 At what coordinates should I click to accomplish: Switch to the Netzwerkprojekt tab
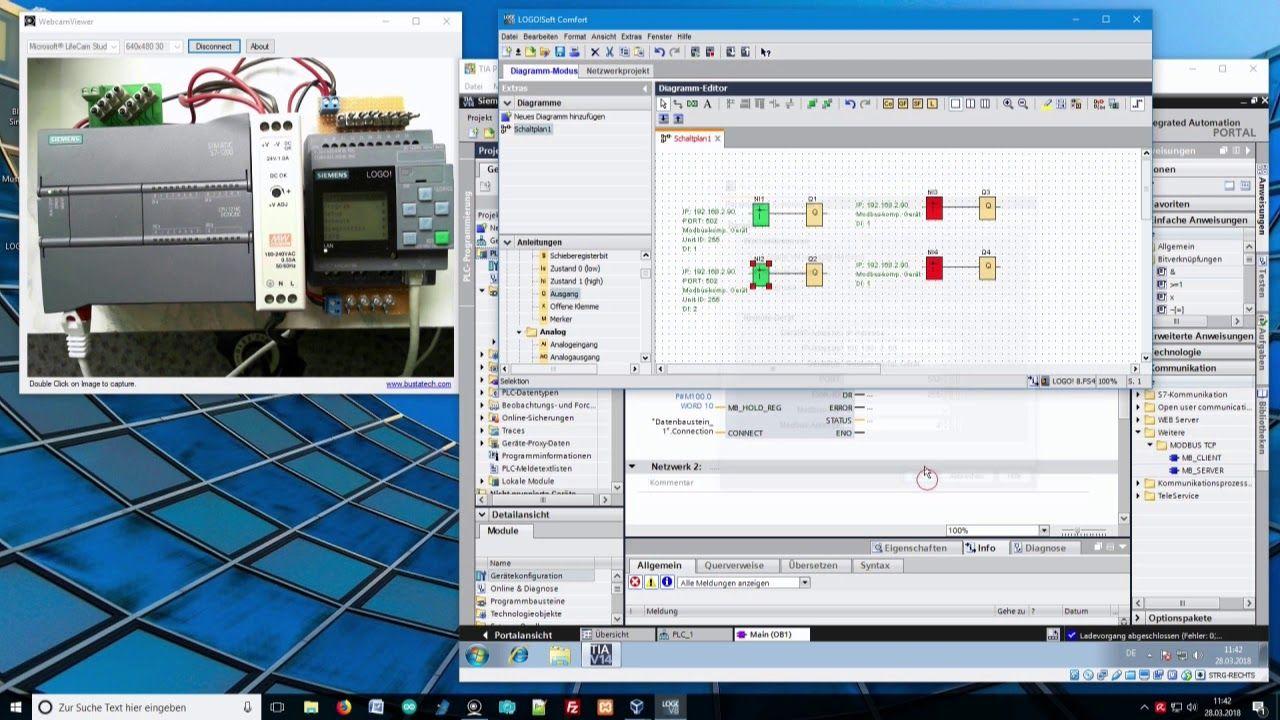[618, 71]
